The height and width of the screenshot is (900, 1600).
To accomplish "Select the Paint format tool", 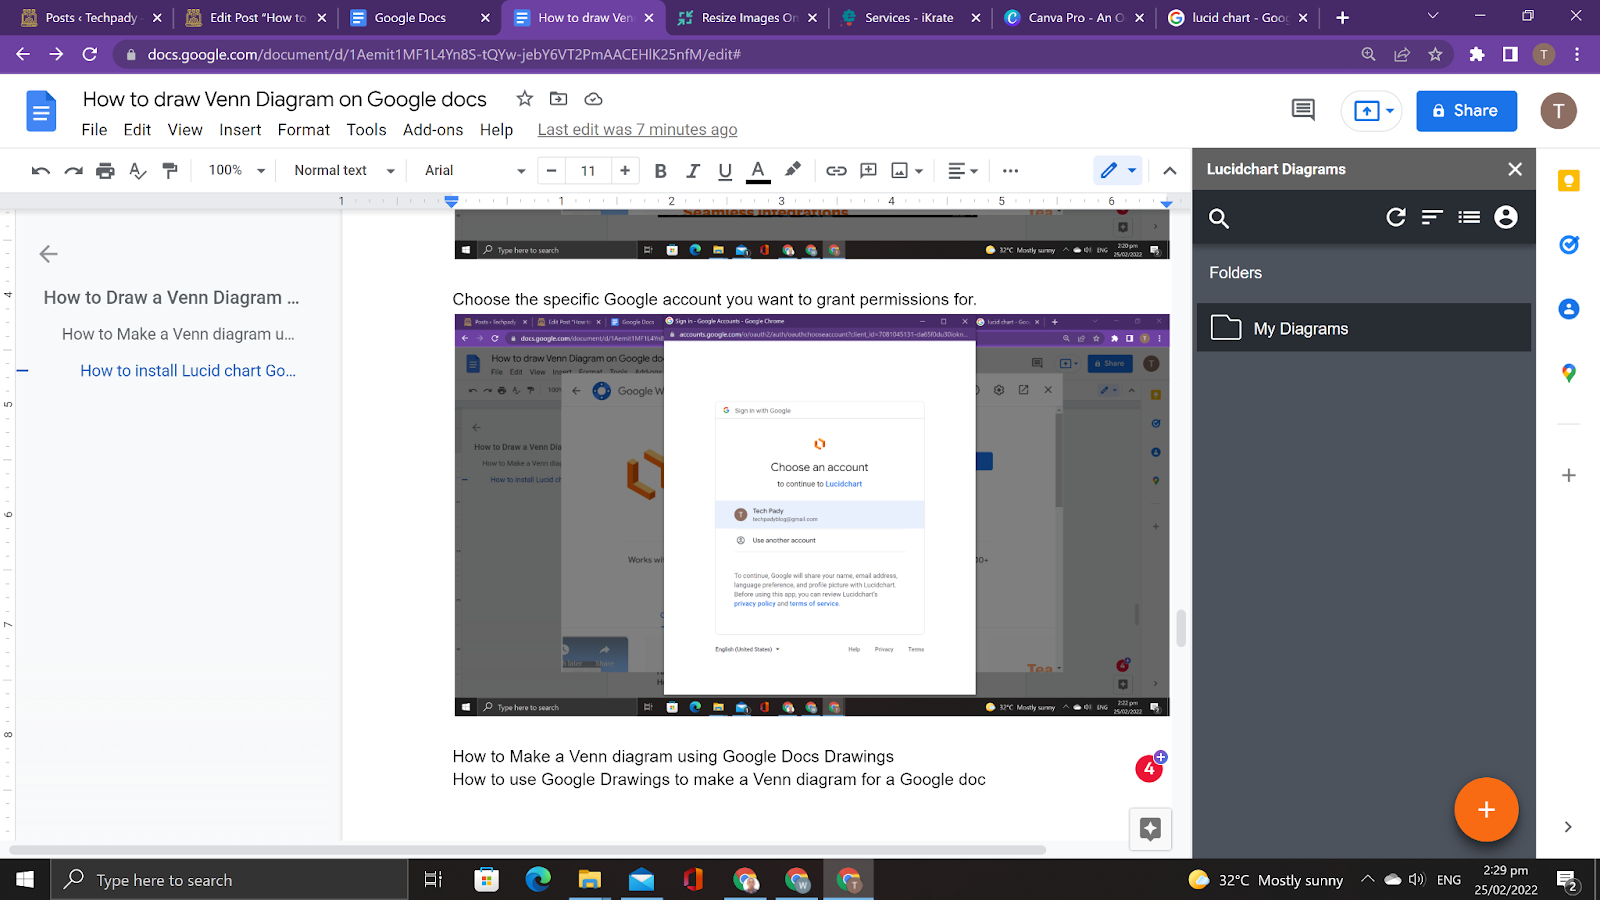I will [170, 171].
